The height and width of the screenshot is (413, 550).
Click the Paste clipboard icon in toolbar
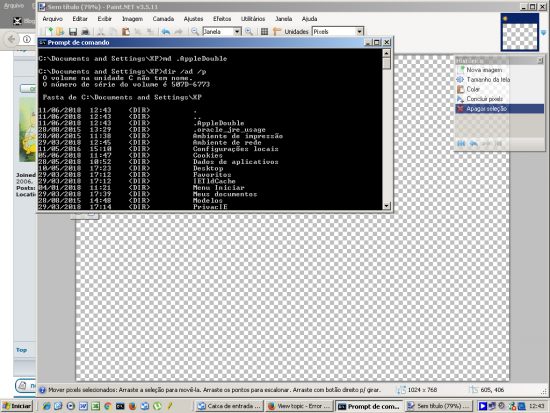click(x=126, y=32)
